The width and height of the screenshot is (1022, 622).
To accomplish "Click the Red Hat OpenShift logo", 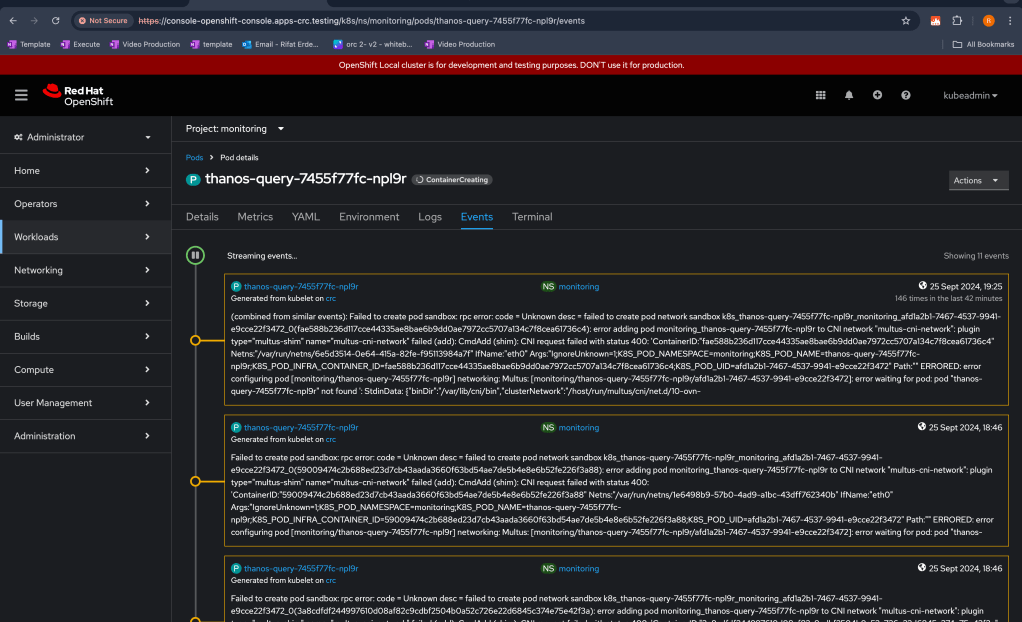I will pyautogui.click(x=78, y=95).
